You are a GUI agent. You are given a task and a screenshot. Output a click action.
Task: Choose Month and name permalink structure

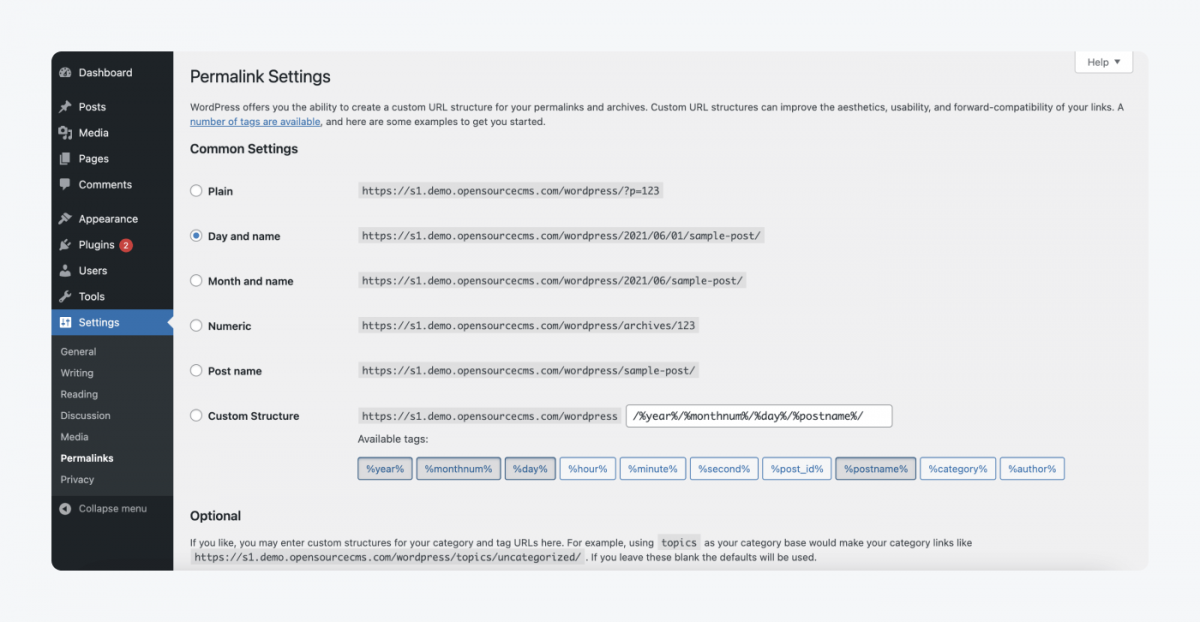[x=196, y=281]
